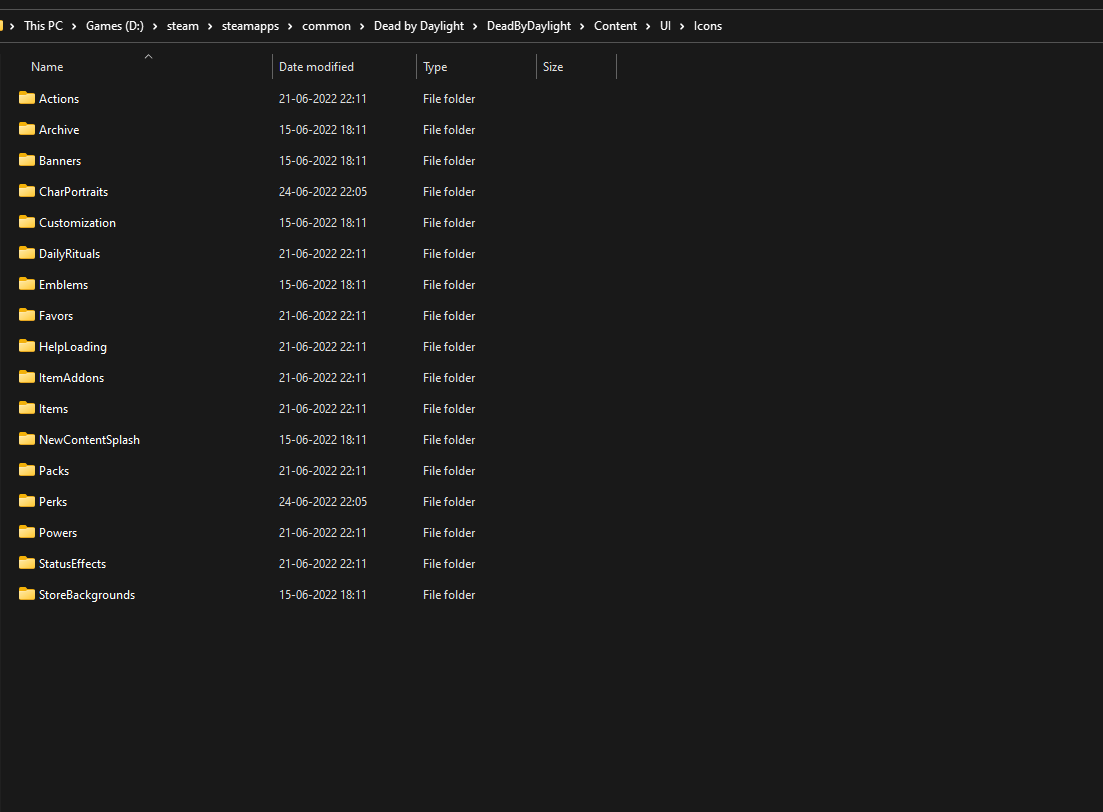Screen dimensions: 1103x812
Task: Go to steamapps folder in breadcrumb
Action: click(x=250, y=26)
